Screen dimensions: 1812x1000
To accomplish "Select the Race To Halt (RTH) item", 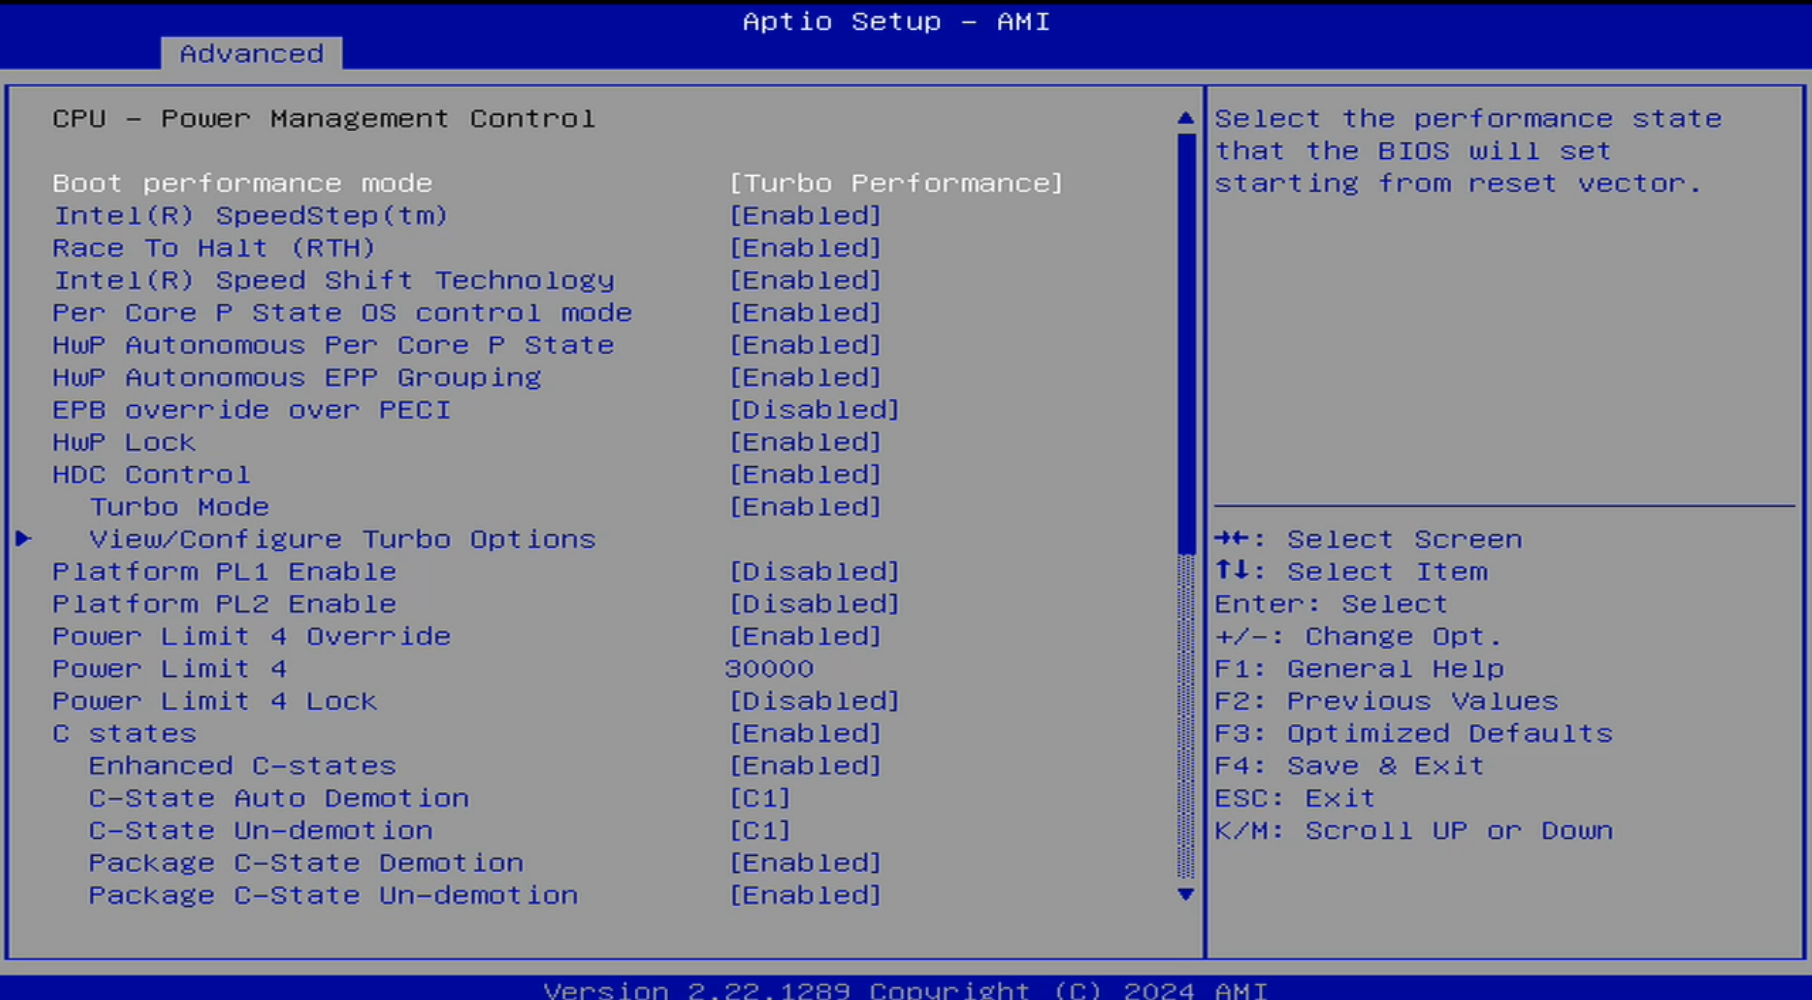I will 214,248.
